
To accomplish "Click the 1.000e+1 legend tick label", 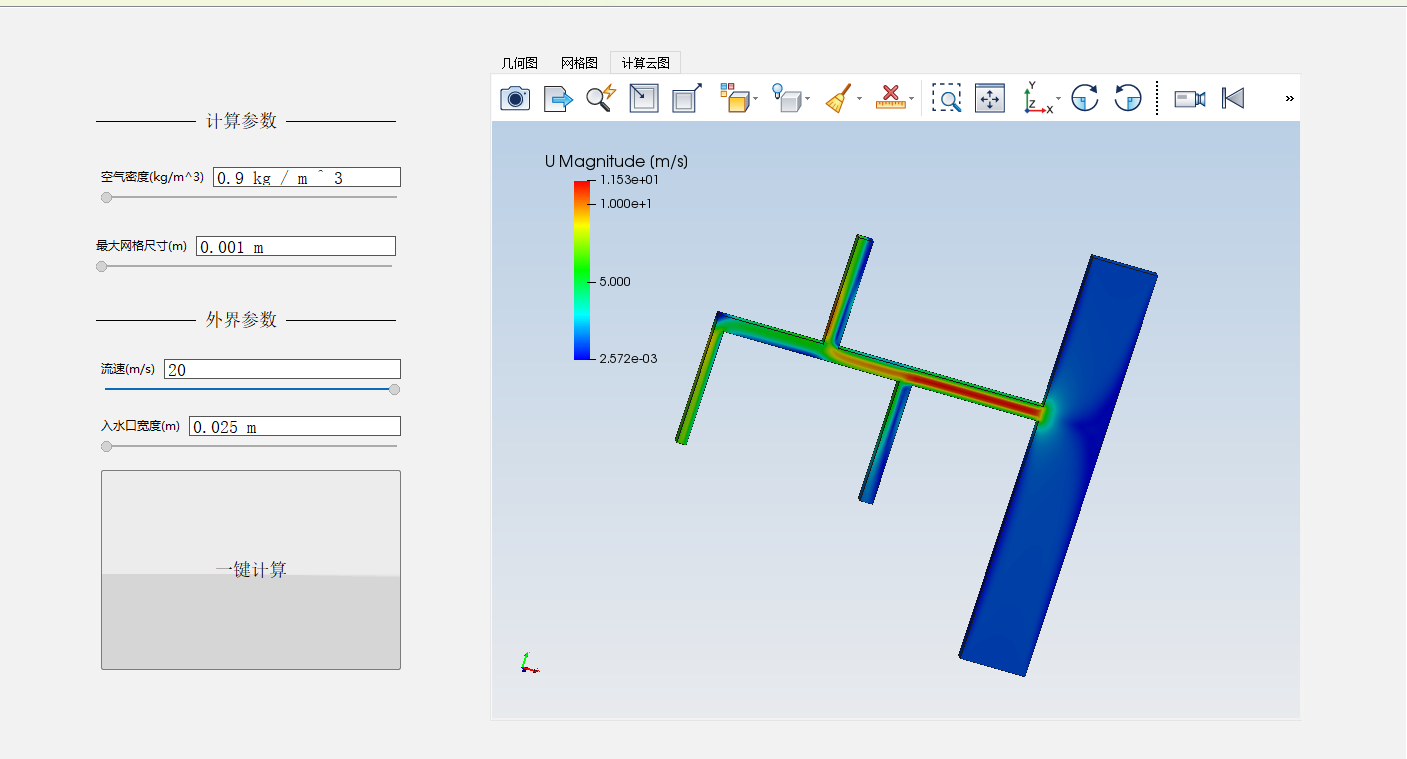I will point(625,203).
